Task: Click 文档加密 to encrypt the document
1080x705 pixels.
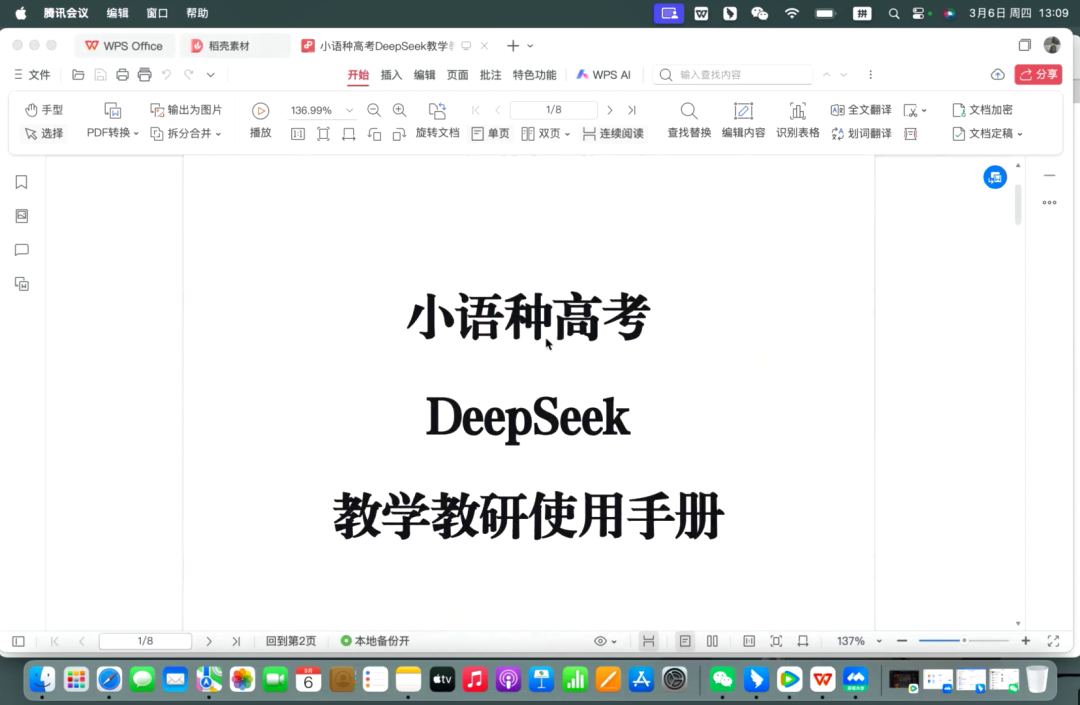Action: coord(983,110)
